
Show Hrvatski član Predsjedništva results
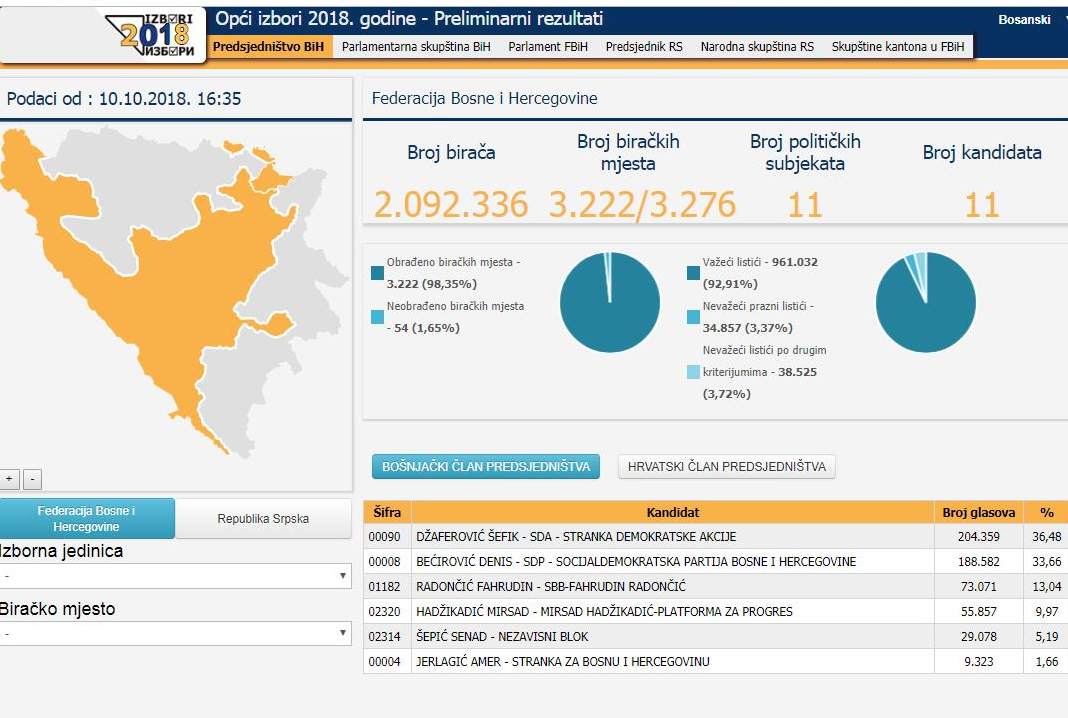point(726,467)
